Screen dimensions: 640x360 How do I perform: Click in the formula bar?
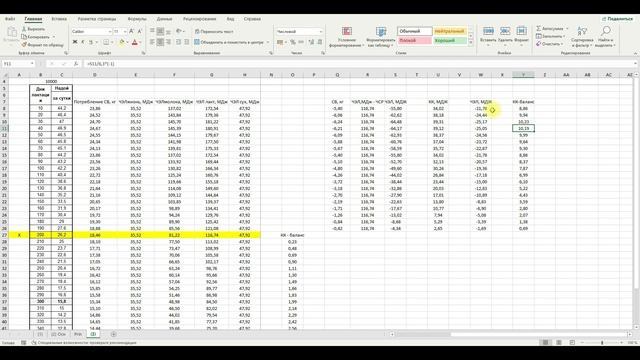(x=359, y=64)
